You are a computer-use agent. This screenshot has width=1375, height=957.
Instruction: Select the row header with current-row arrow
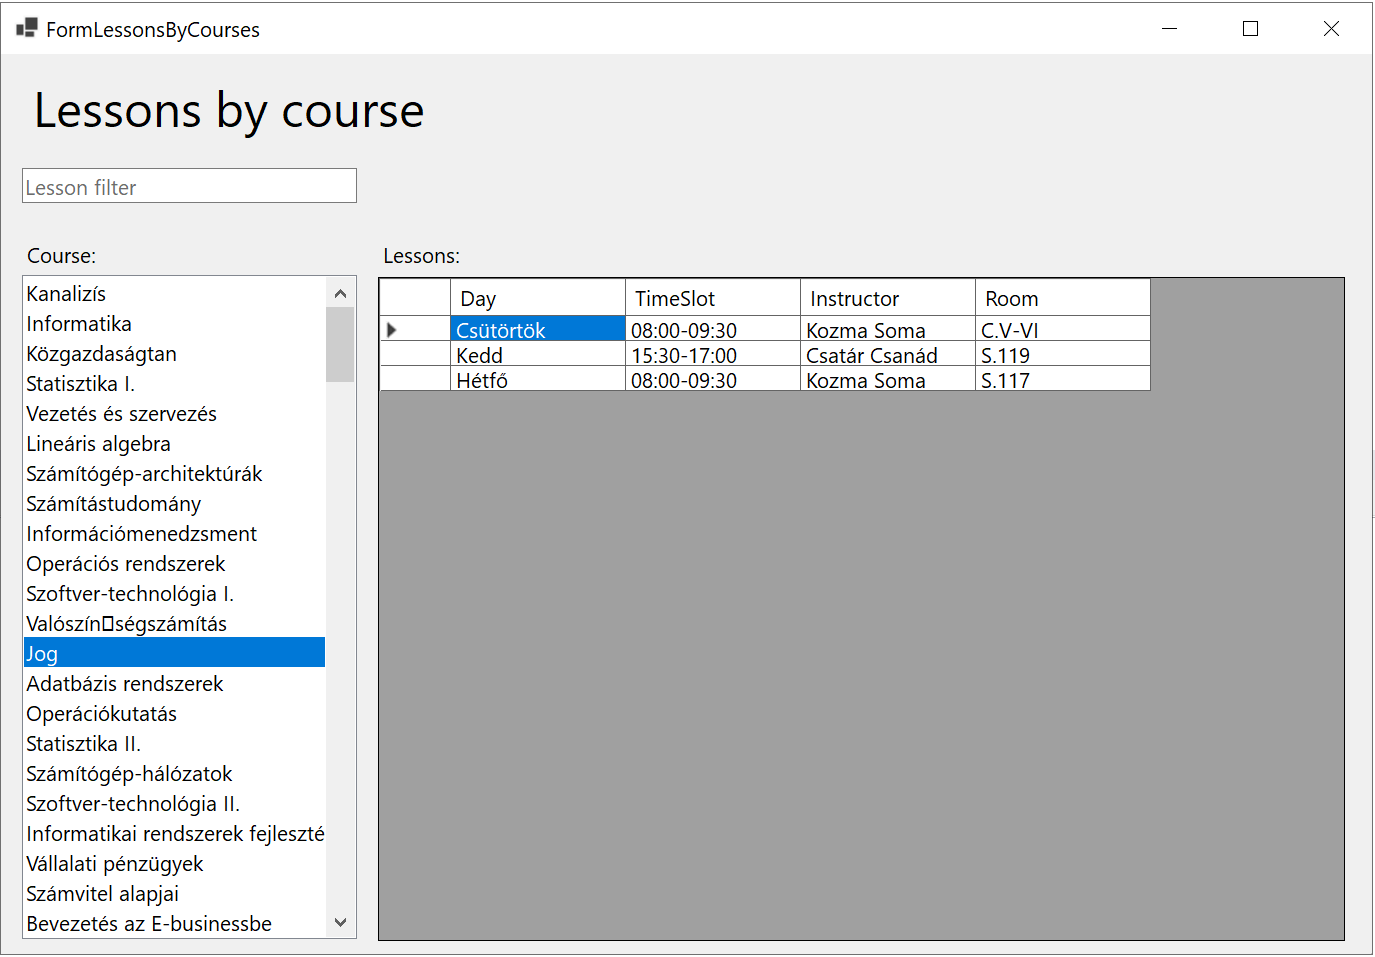415,329
